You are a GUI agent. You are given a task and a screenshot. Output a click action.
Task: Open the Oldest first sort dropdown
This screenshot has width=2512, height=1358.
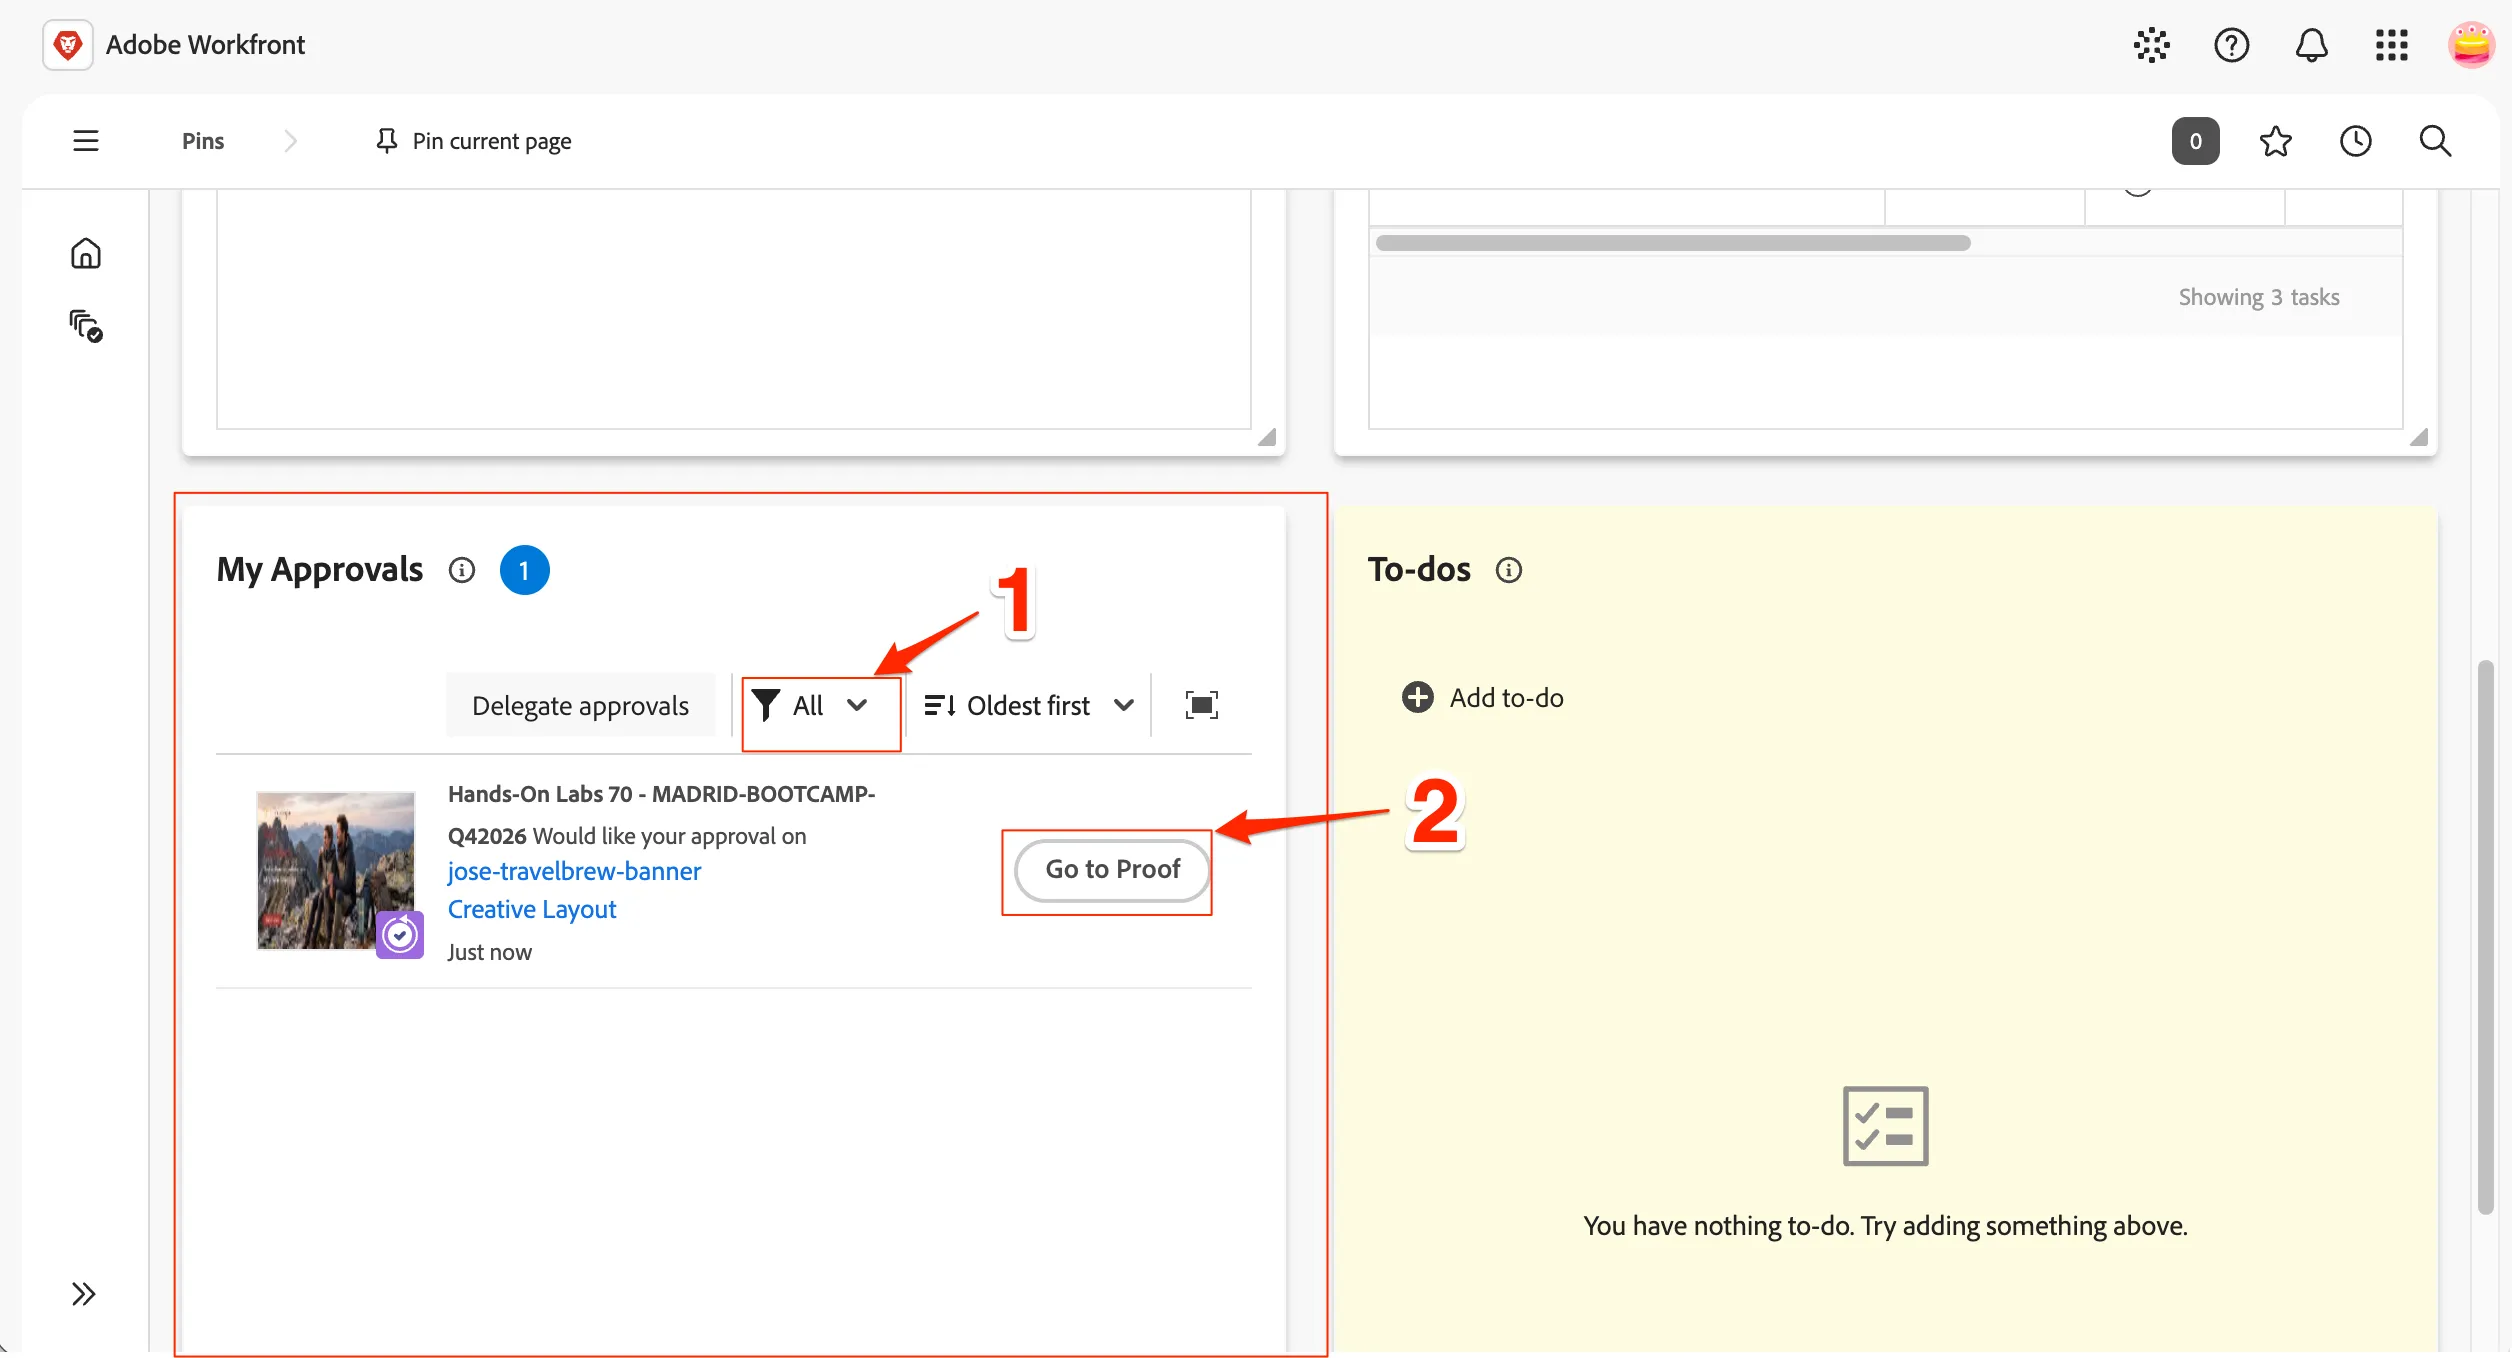point(1028,705)
